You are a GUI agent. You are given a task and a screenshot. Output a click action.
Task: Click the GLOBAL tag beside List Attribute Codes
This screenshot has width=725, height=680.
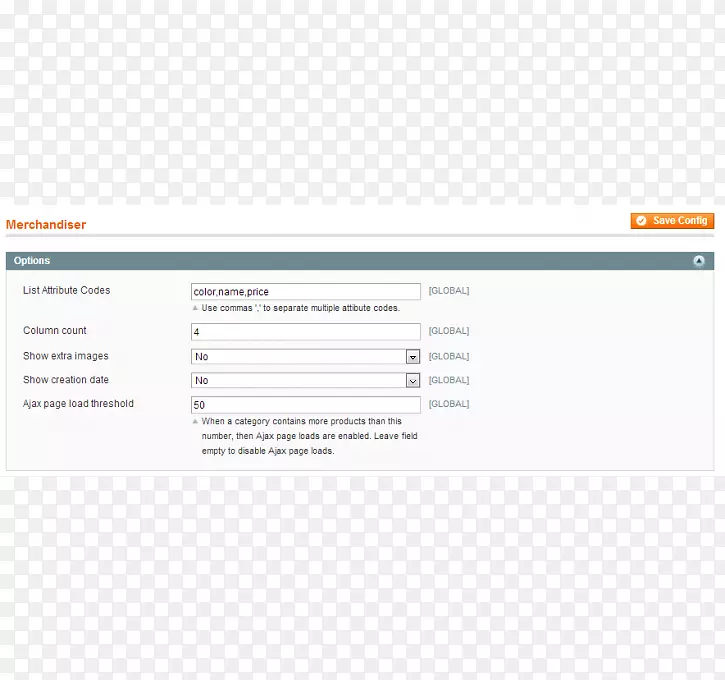coord(449,291)
